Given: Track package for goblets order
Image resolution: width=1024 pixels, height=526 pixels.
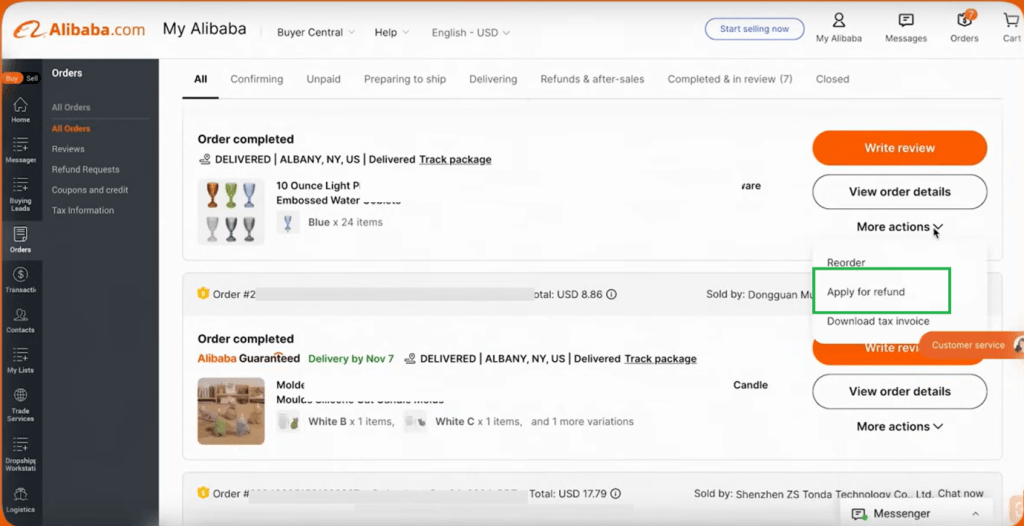Looking at the screenshot, I should [455, 159].
